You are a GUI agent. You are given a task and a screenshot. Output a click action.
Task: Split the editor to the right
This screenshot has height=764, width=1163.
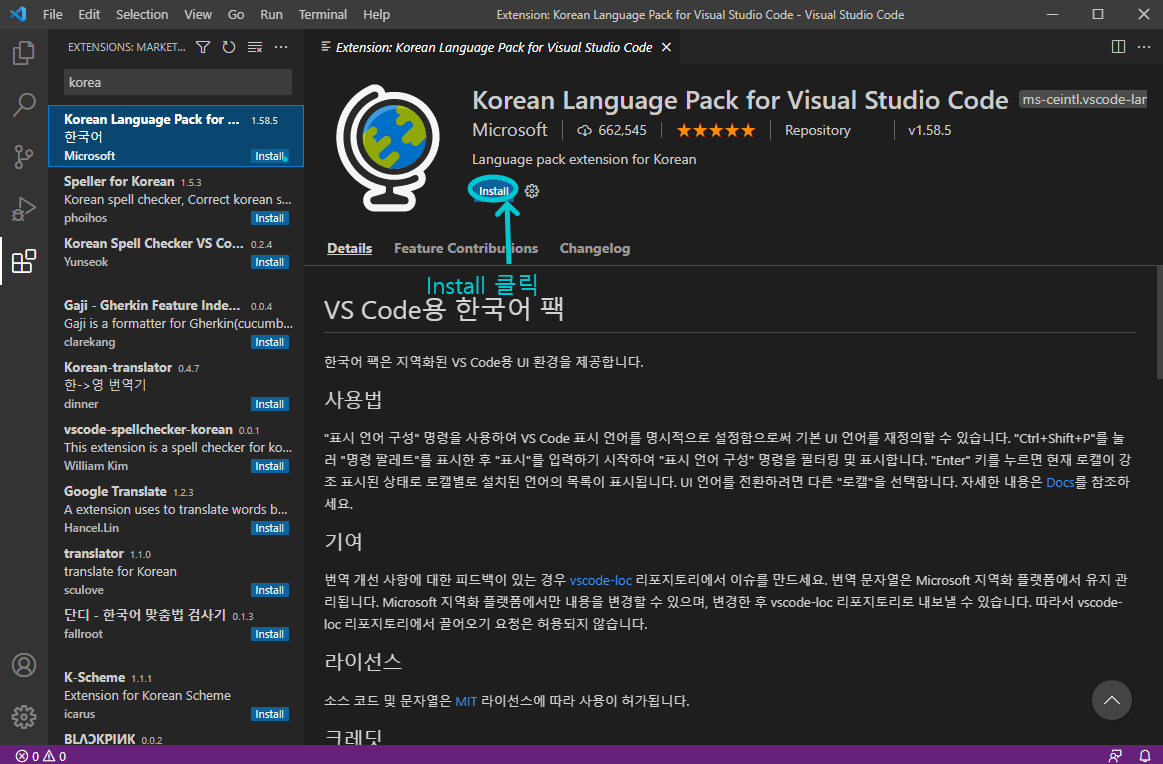[1118, 47]
